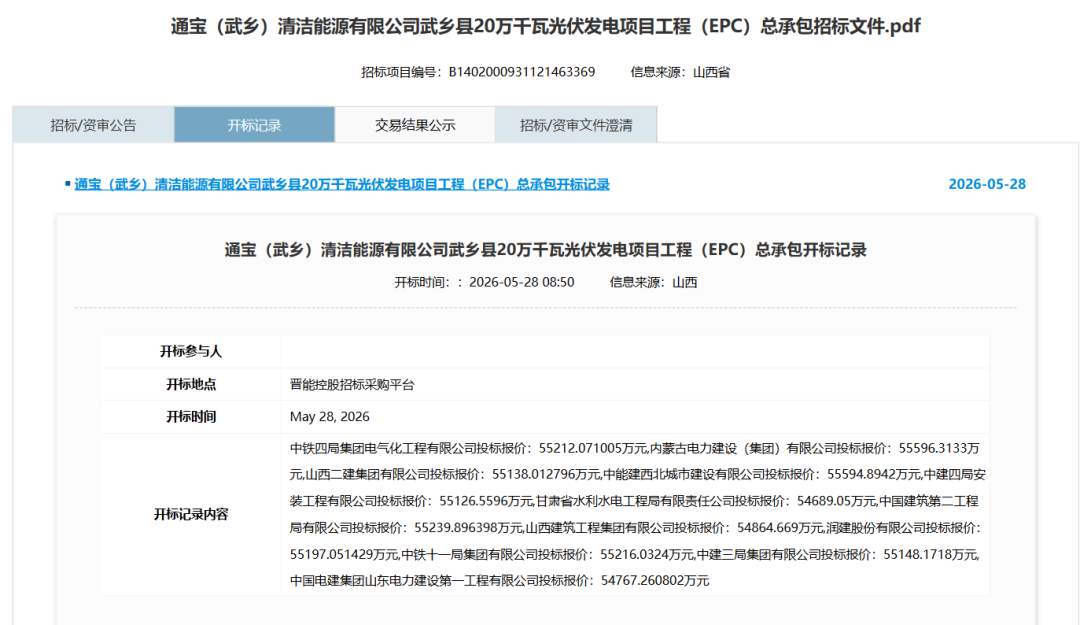Click the 开标记录内容 row label
Viewport: 1080px width, 625px height.
click(191, 514)
